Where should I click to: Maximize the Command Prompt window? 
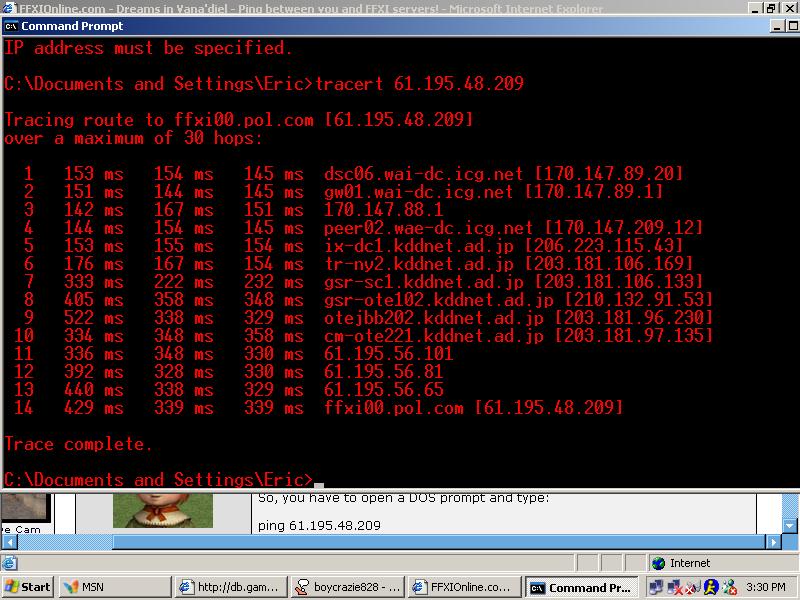(x=793, y=26)
